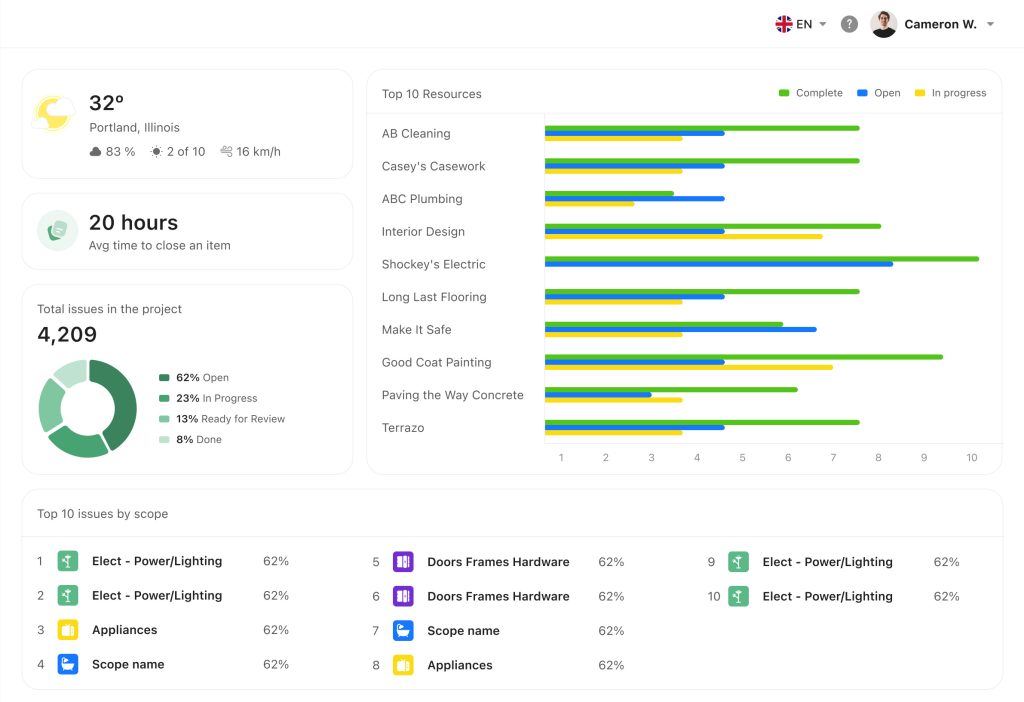Click the purple door icon in row 5
This screenshot has height=702, width=1024.
coord(403,562)
